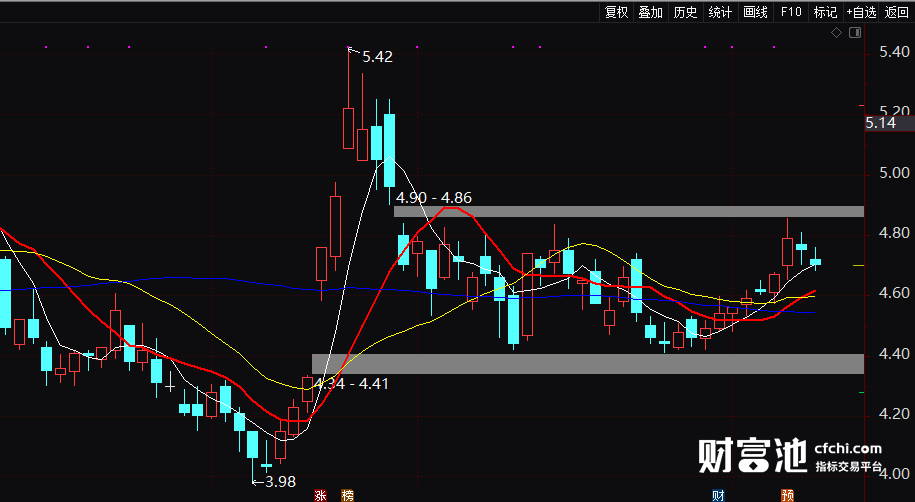
Task: Click the 5.40 price axis label
Action: (x=894, y=53)
